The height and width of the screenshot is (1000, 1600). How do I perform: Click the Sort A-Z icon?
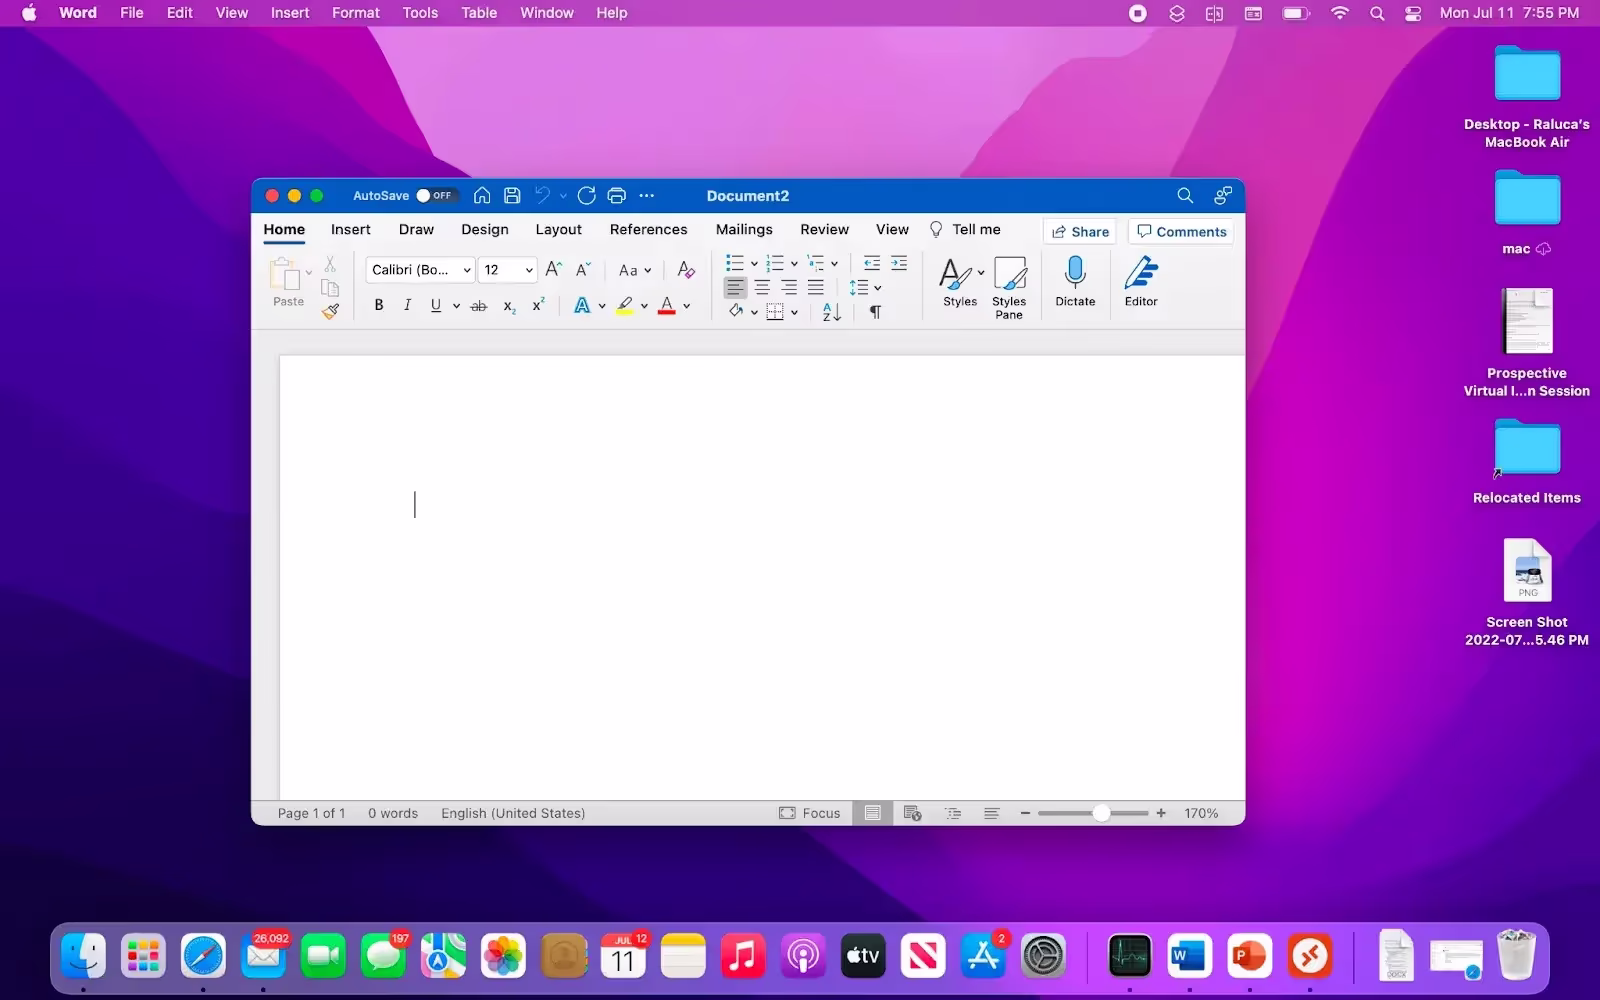coord(831,312)
